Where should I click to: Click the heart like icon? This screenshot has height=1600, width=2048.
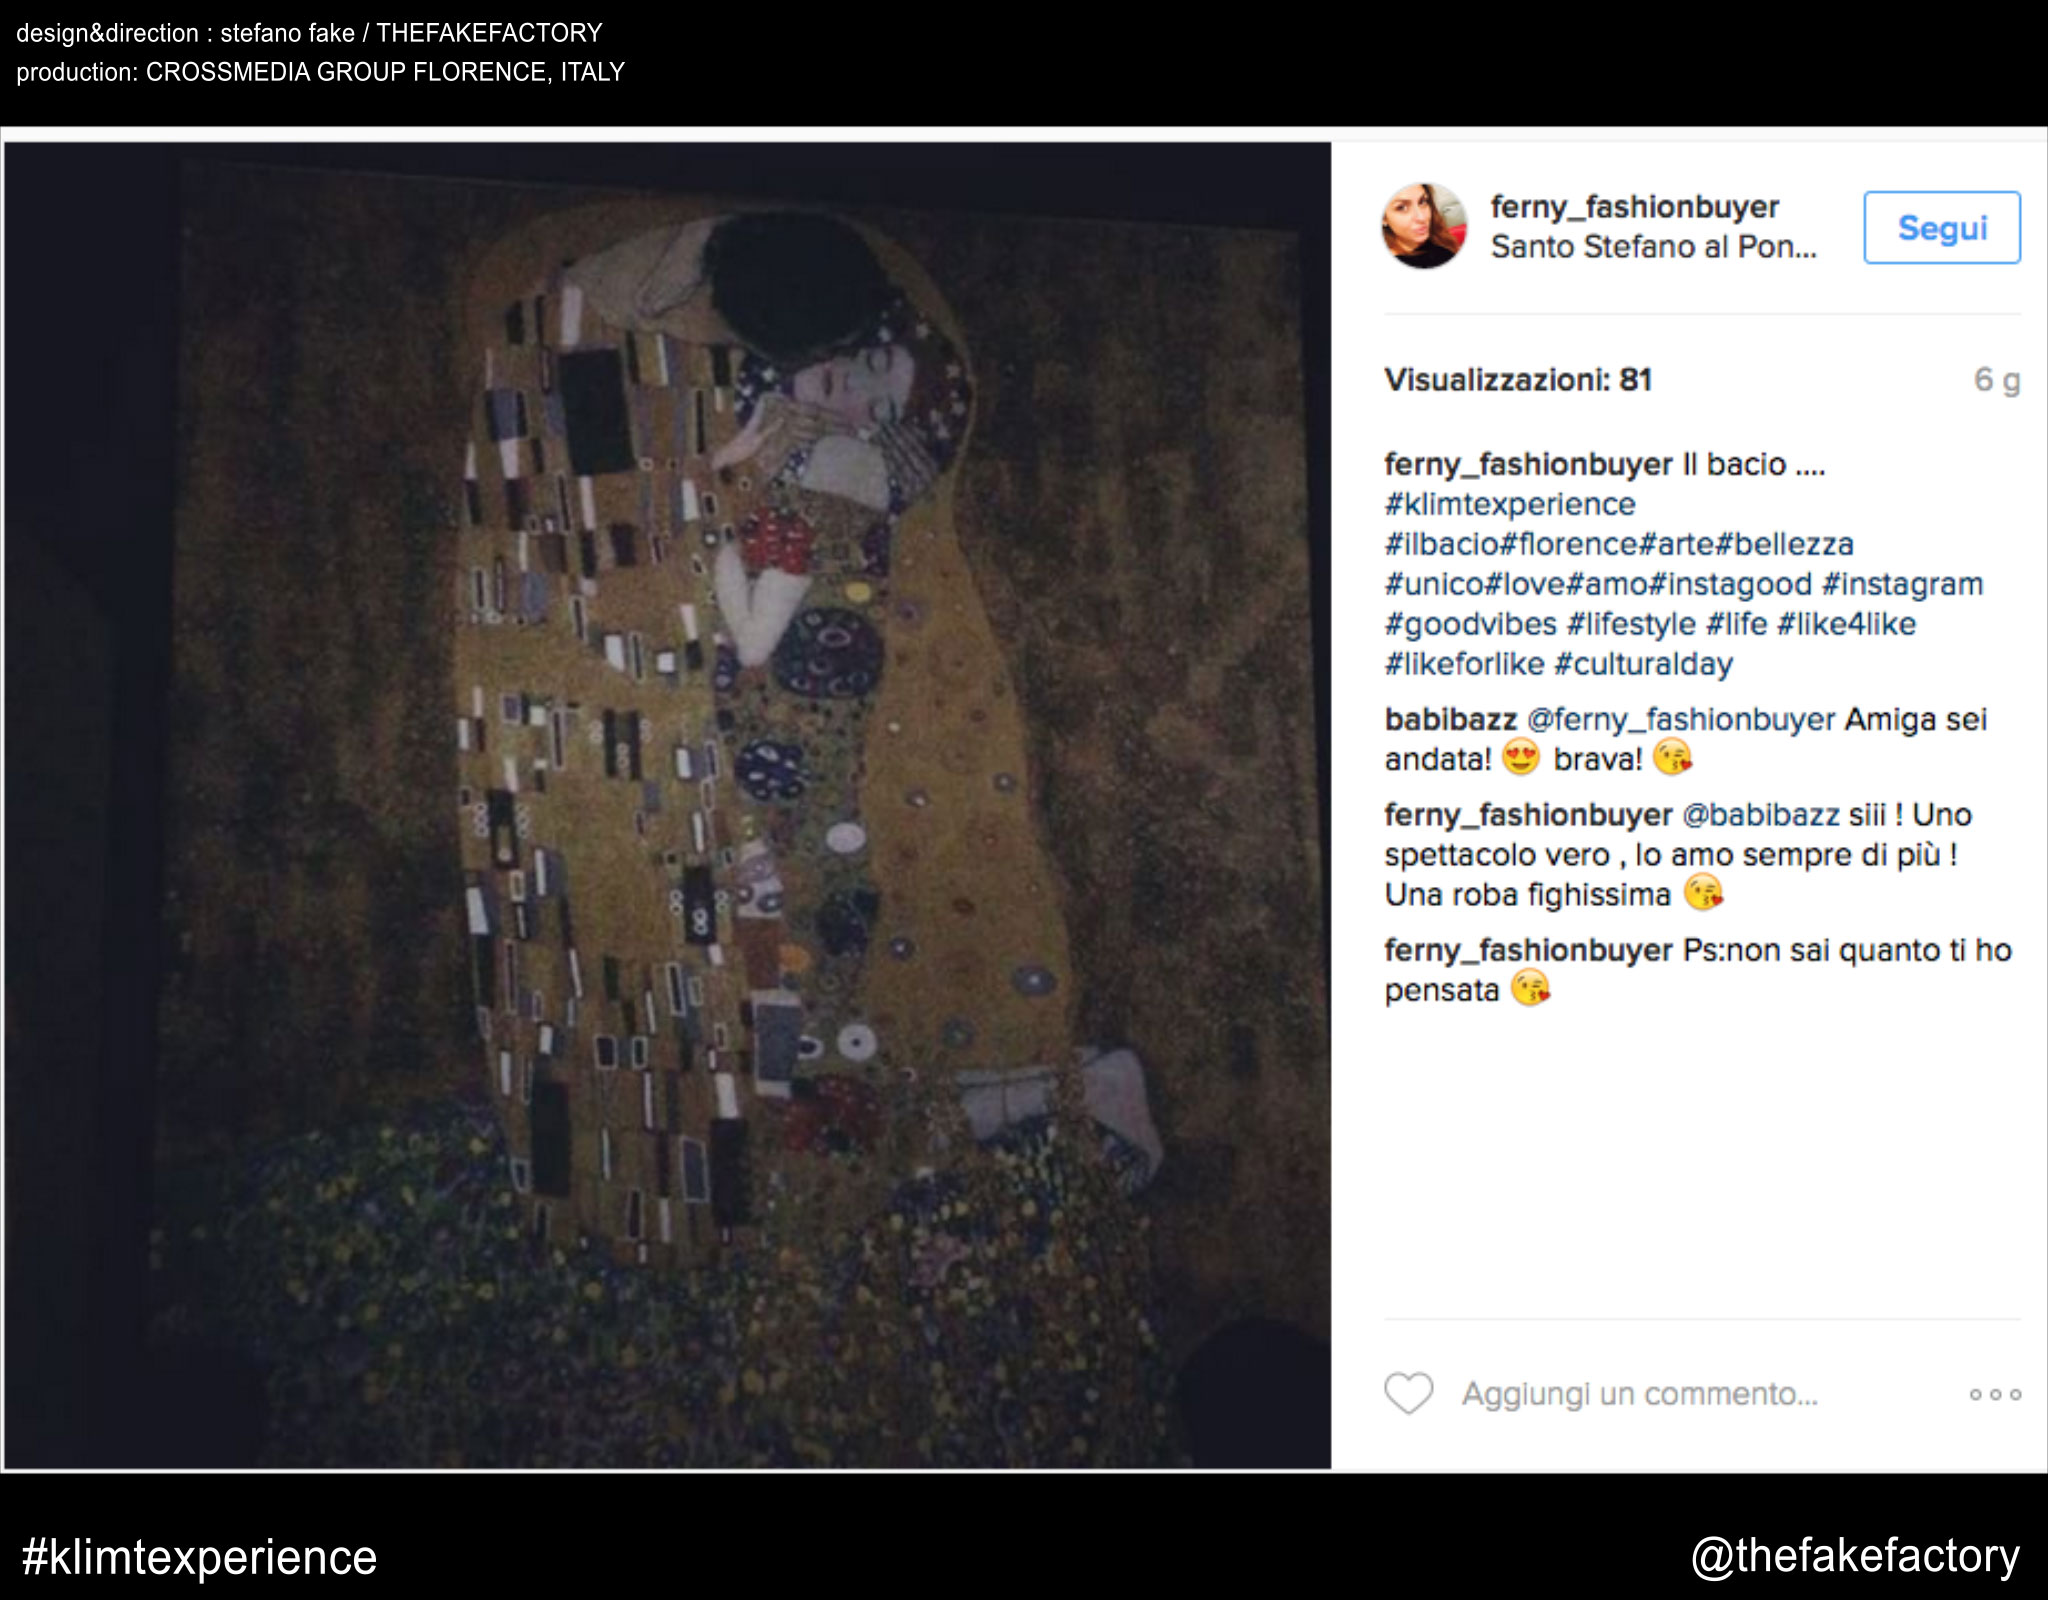pos(1408,1393)
